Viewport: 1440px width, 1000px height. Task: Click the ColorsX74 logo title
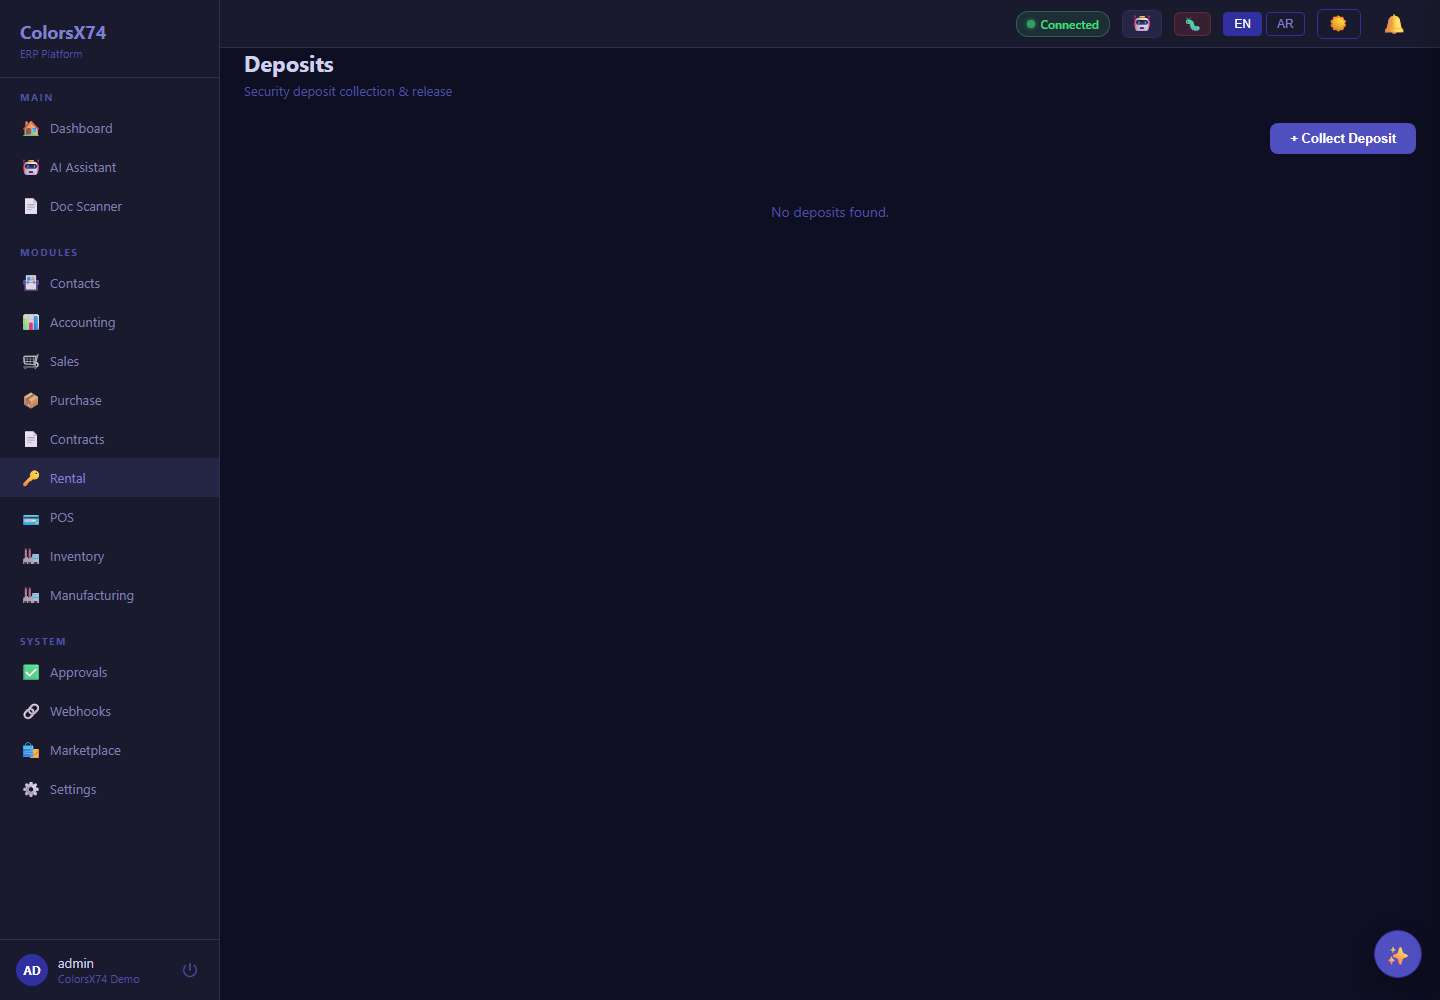pyautogui.click(x=63, y=32)
